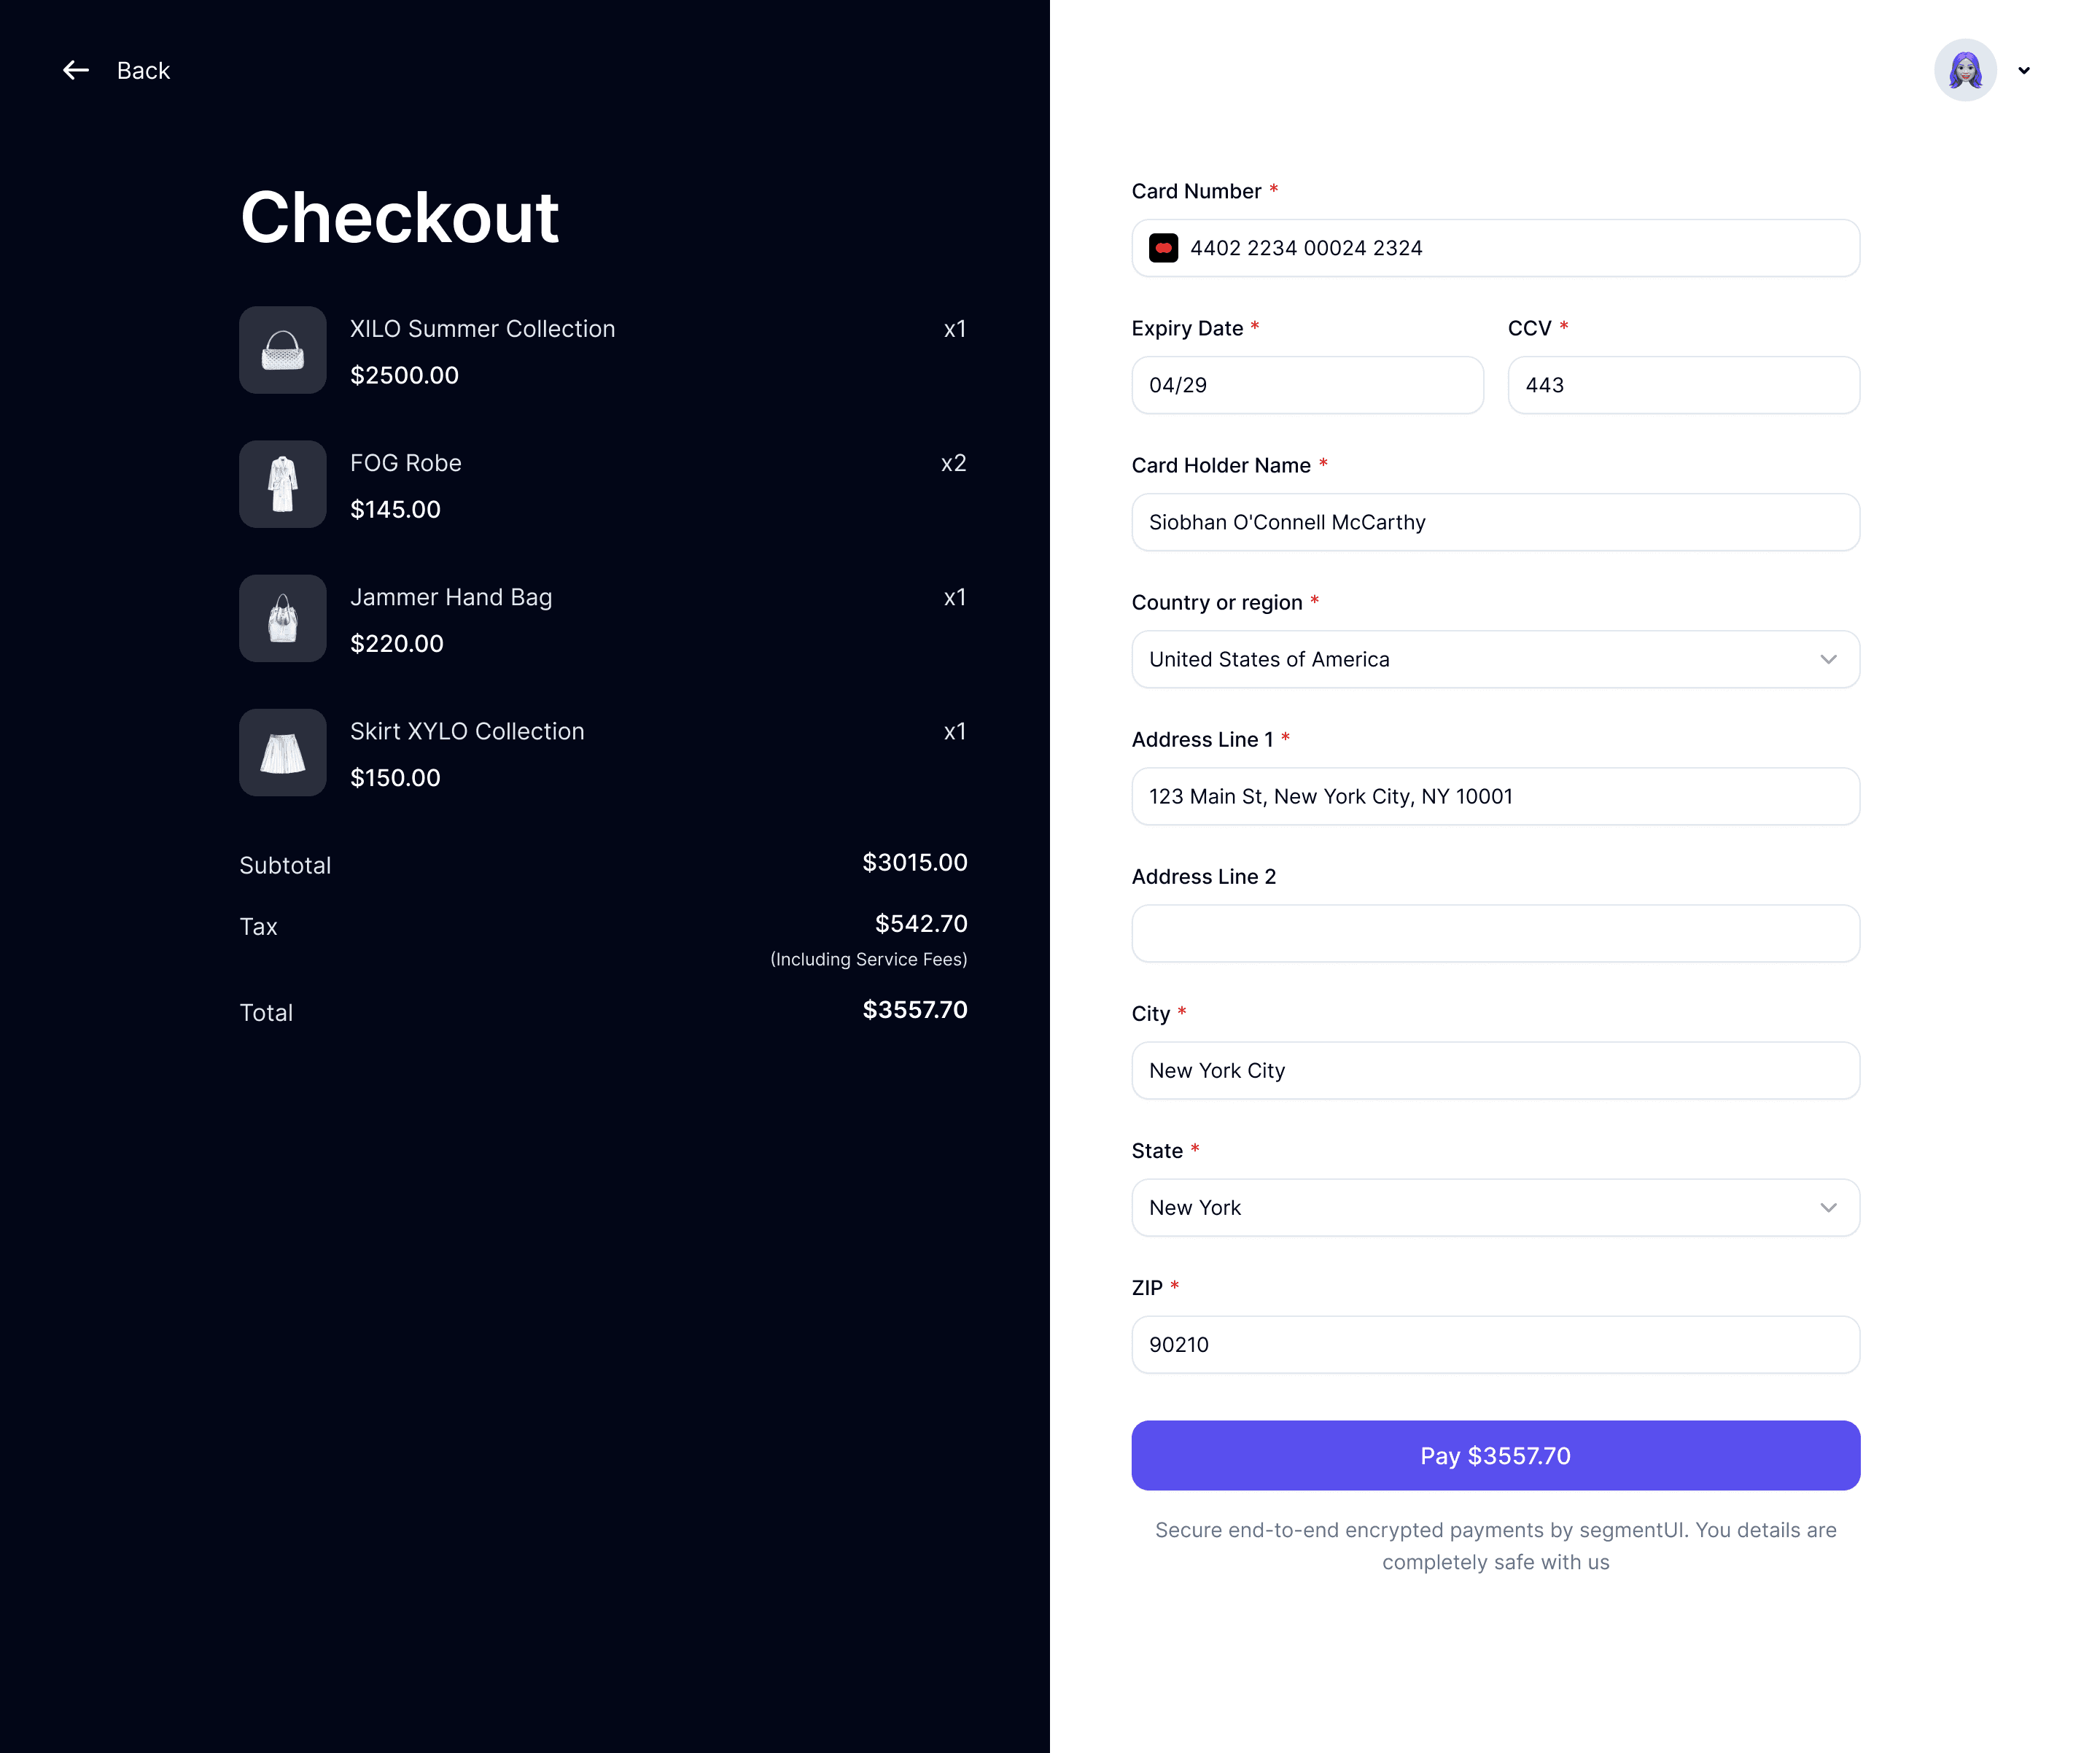2100x1753 pixels.
Task: Click the empty Address Line 2 field
Action: 1495,933
